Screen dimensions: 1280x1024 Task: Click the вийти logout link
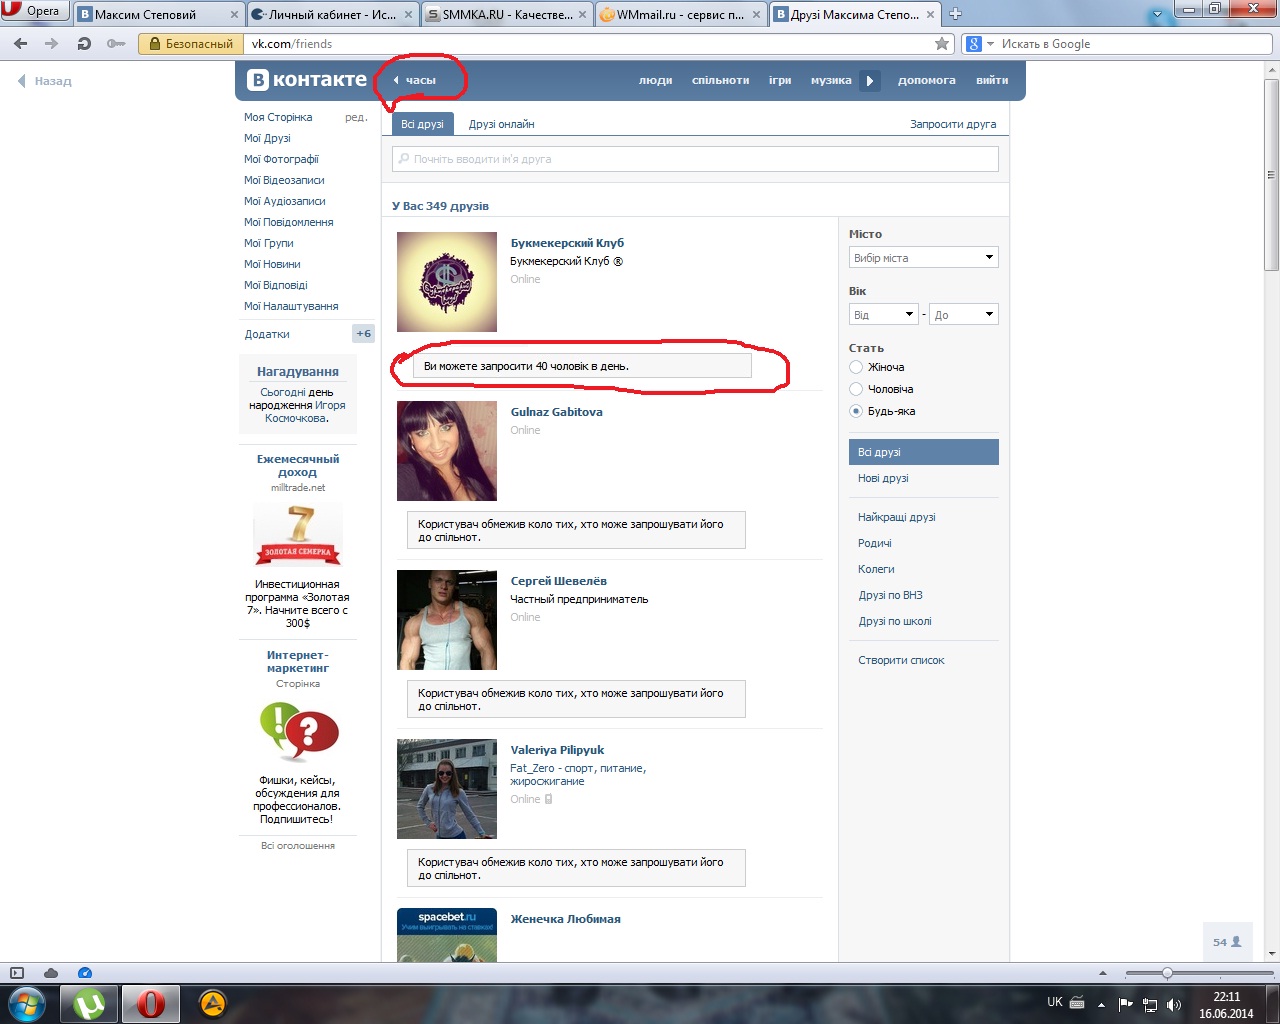tap(992, 80)
